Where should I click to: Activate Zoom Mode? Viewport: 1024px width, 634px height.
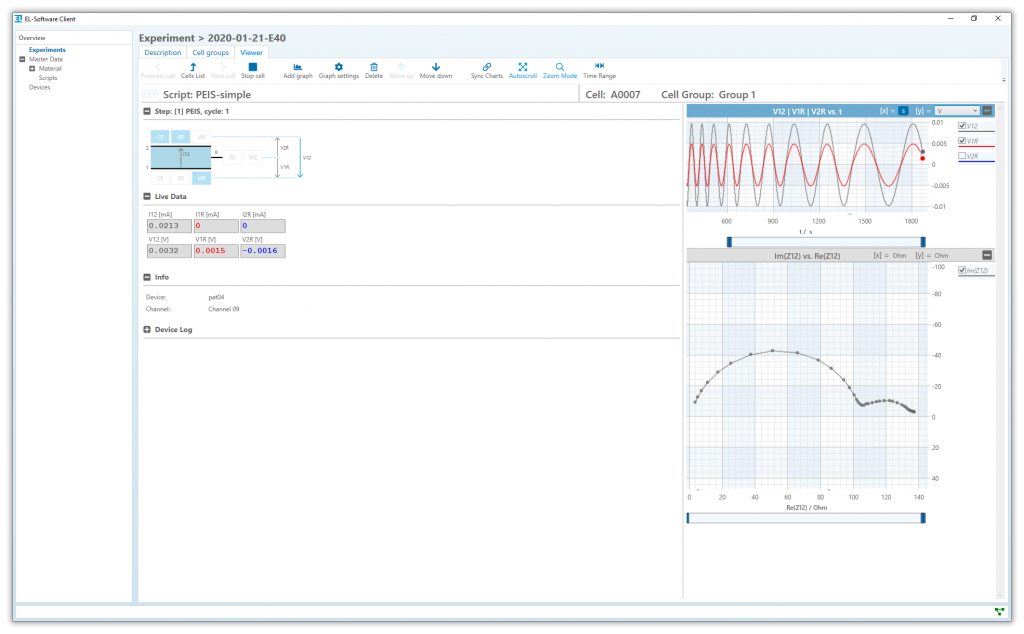[560, 68]
